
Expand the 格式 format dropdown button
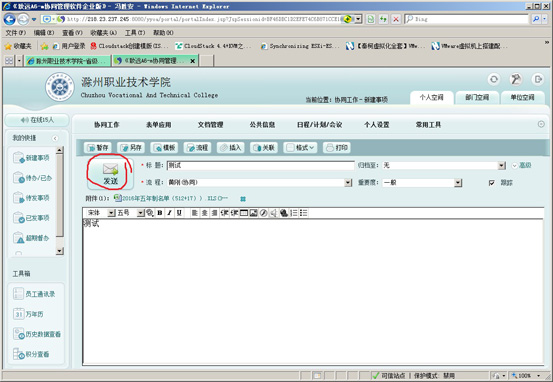[300, 147]
